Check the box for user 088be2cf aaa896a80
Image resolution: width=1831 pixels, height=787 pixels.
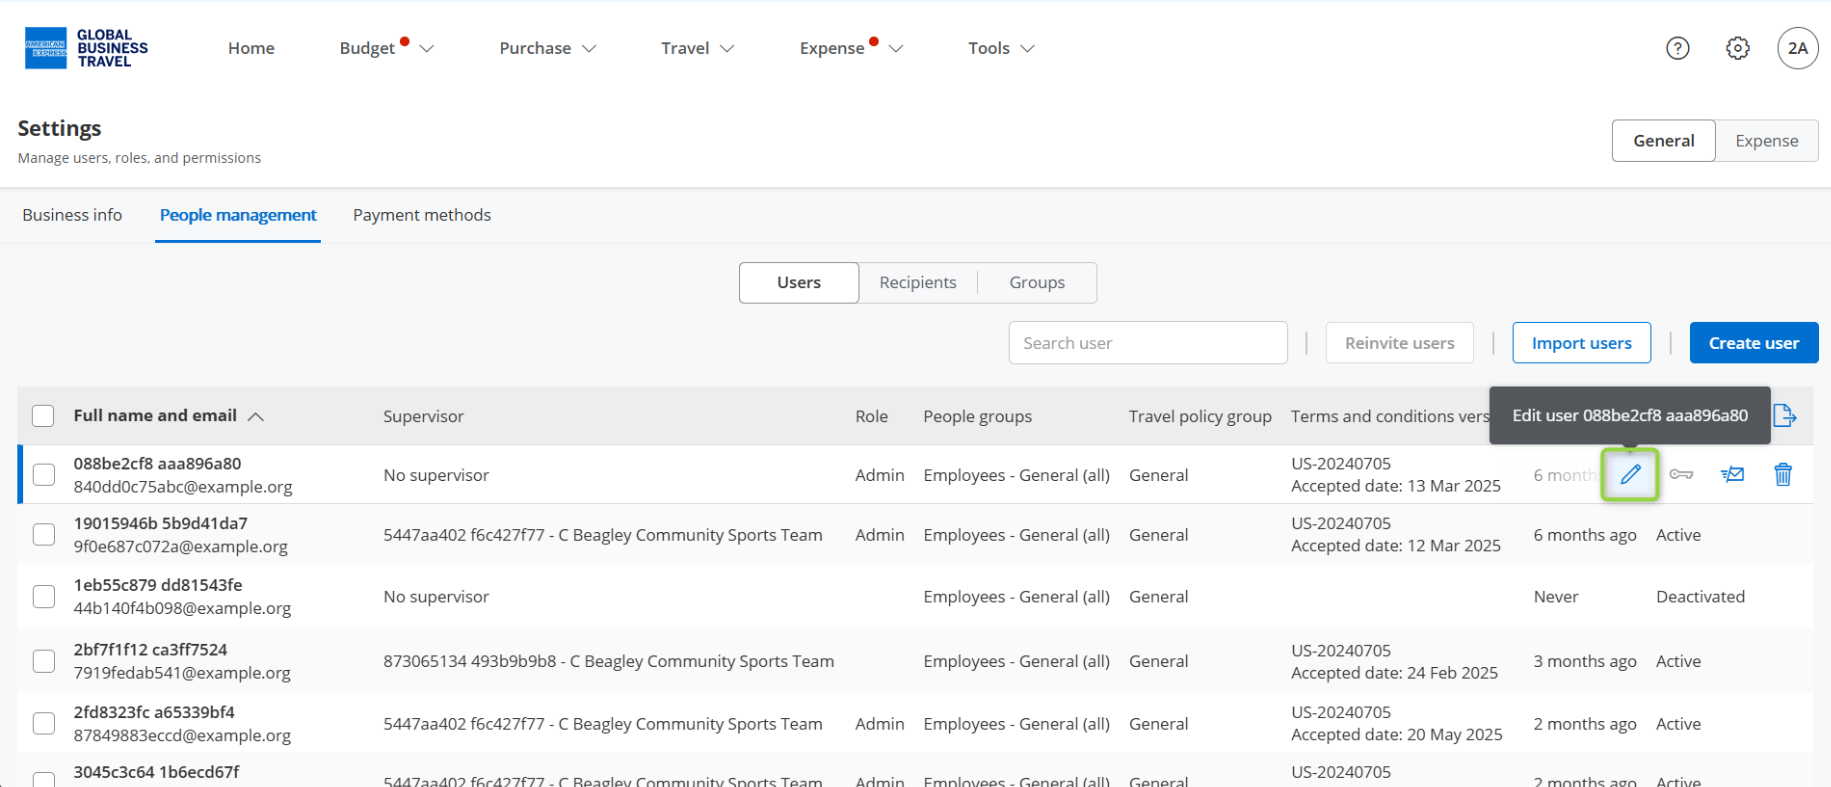[x=44, y=475]
